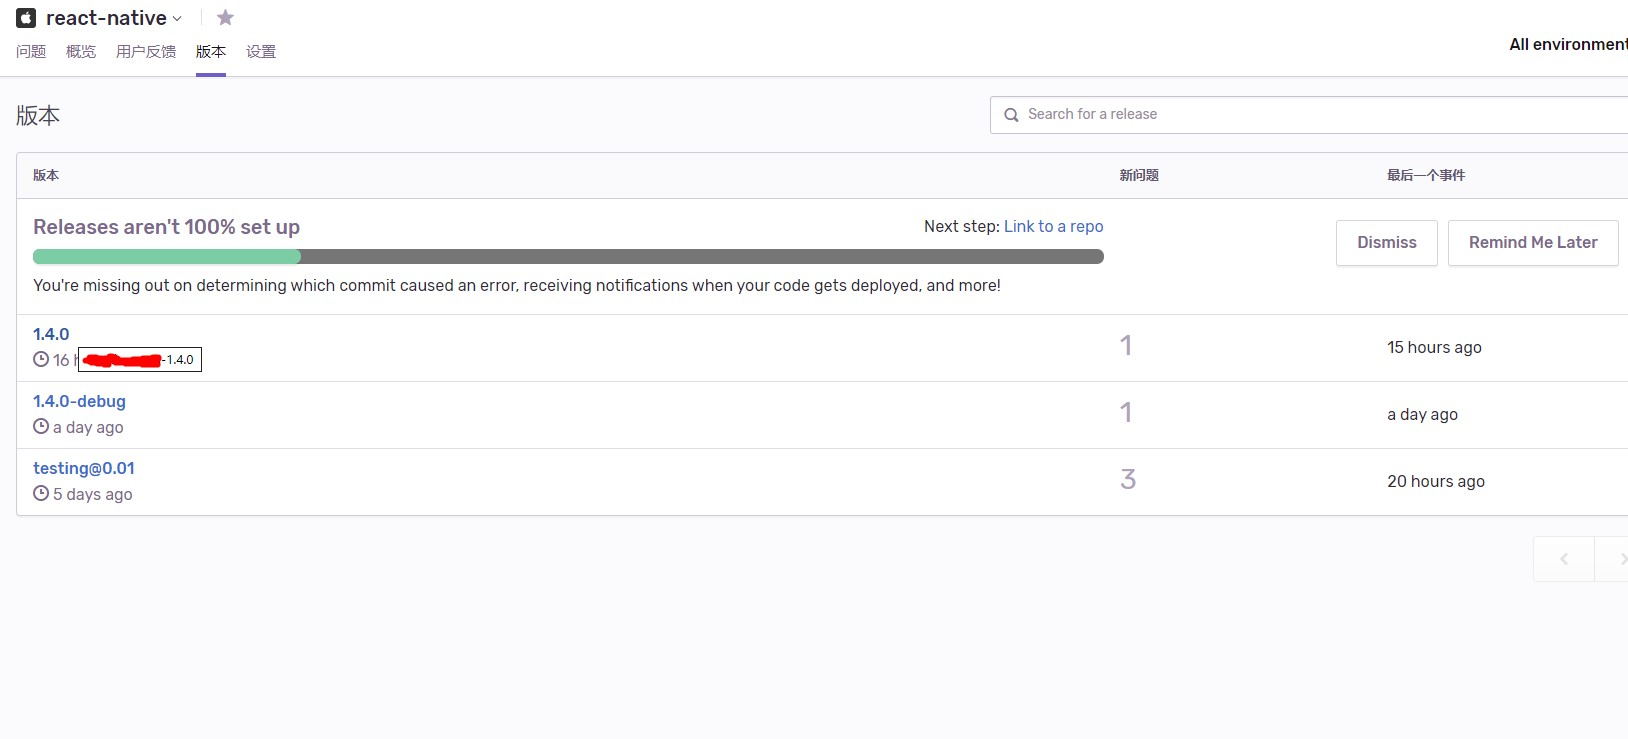Click the 最后一个事件 column header

pyautogui.click(x=1426, y=175)
